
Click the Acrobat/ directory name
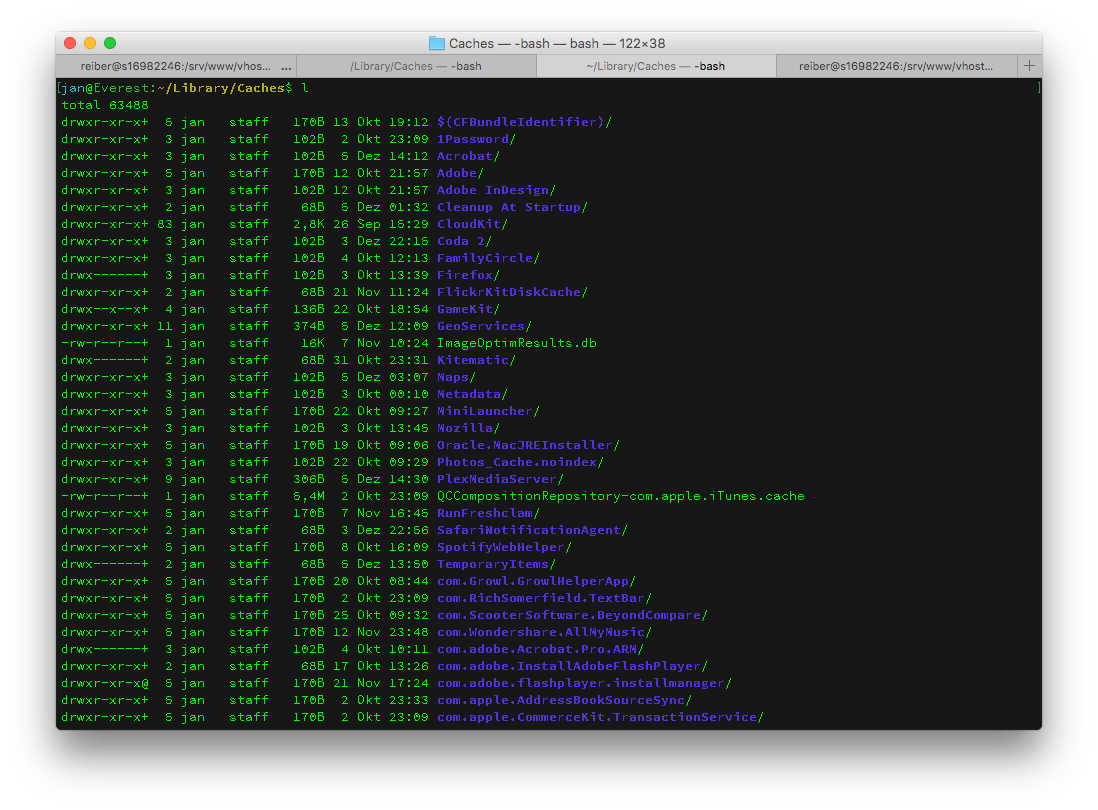468,156
